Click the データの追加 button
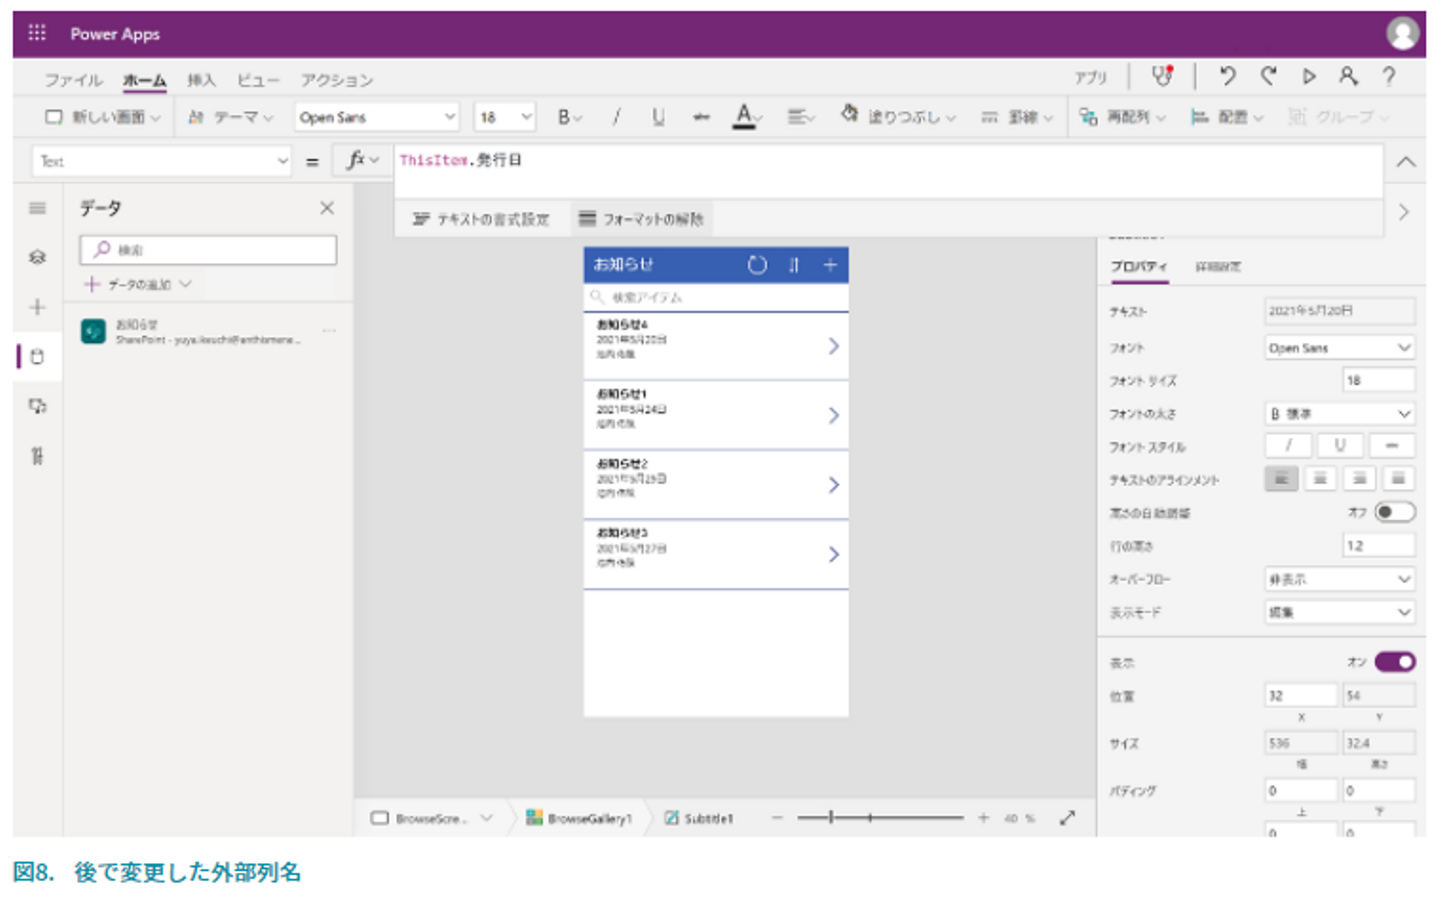 point(138,285)
